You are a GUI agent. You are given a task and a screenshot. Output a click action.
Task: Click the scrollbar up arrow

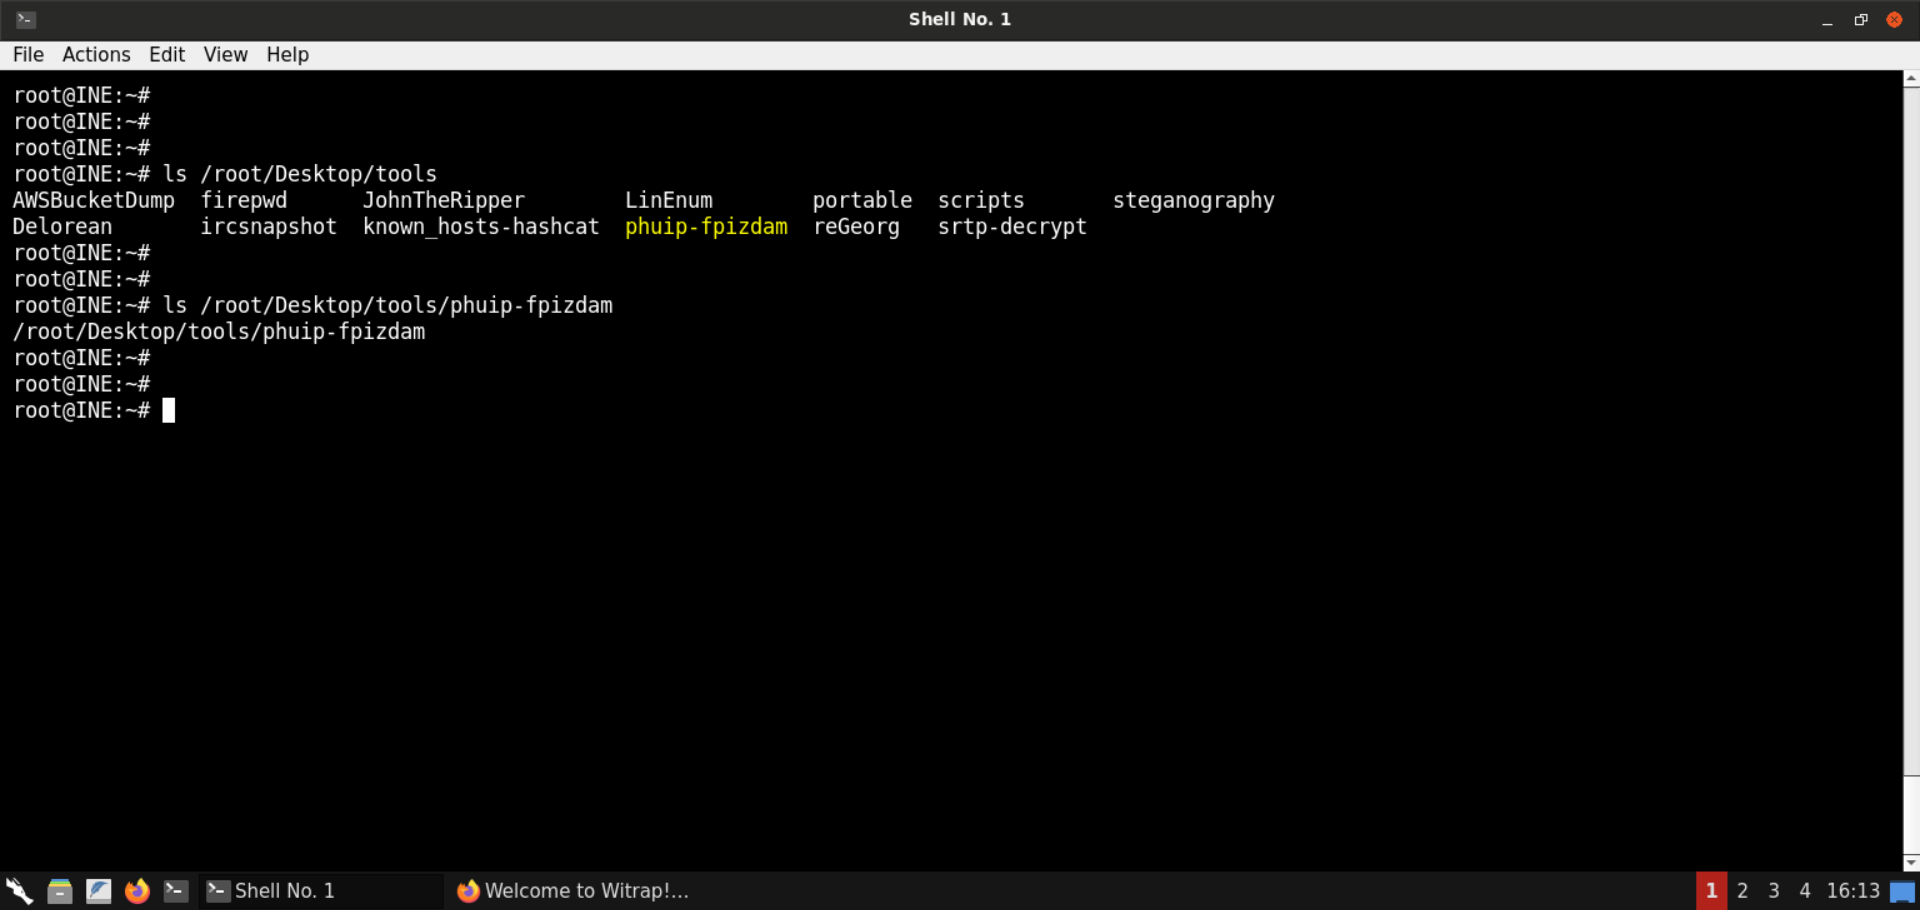click(x=1909, y=78)
